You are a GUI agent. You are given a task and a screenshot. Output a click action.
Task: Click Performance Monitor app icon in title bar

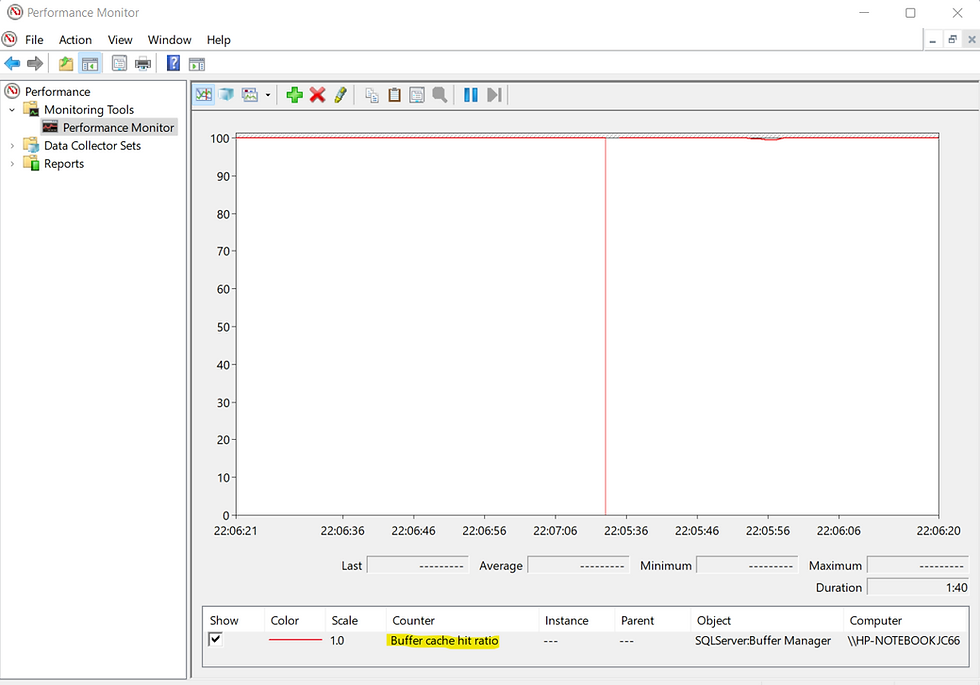pos(14,12)
